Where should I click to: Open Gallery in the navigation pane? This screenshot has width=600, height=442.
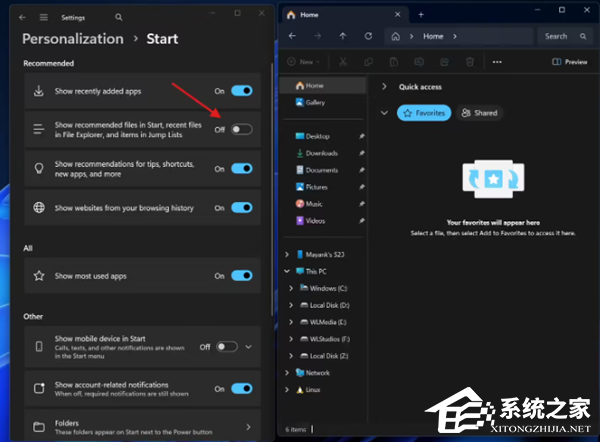(x=315, y=102)
